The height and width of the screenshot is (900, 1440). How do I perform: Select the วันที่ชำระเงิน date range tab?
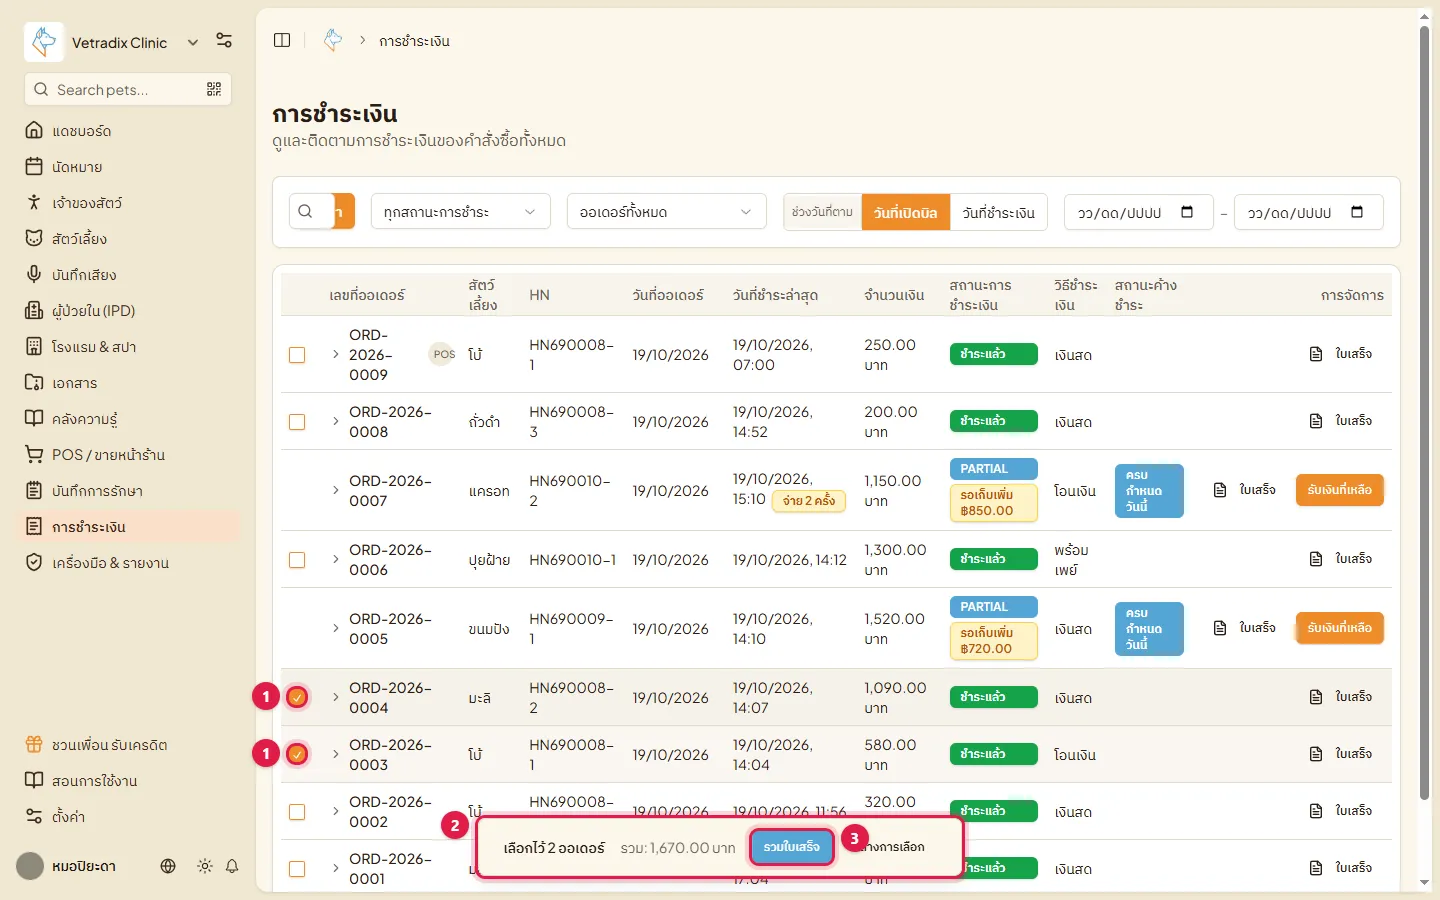[999, 212]
